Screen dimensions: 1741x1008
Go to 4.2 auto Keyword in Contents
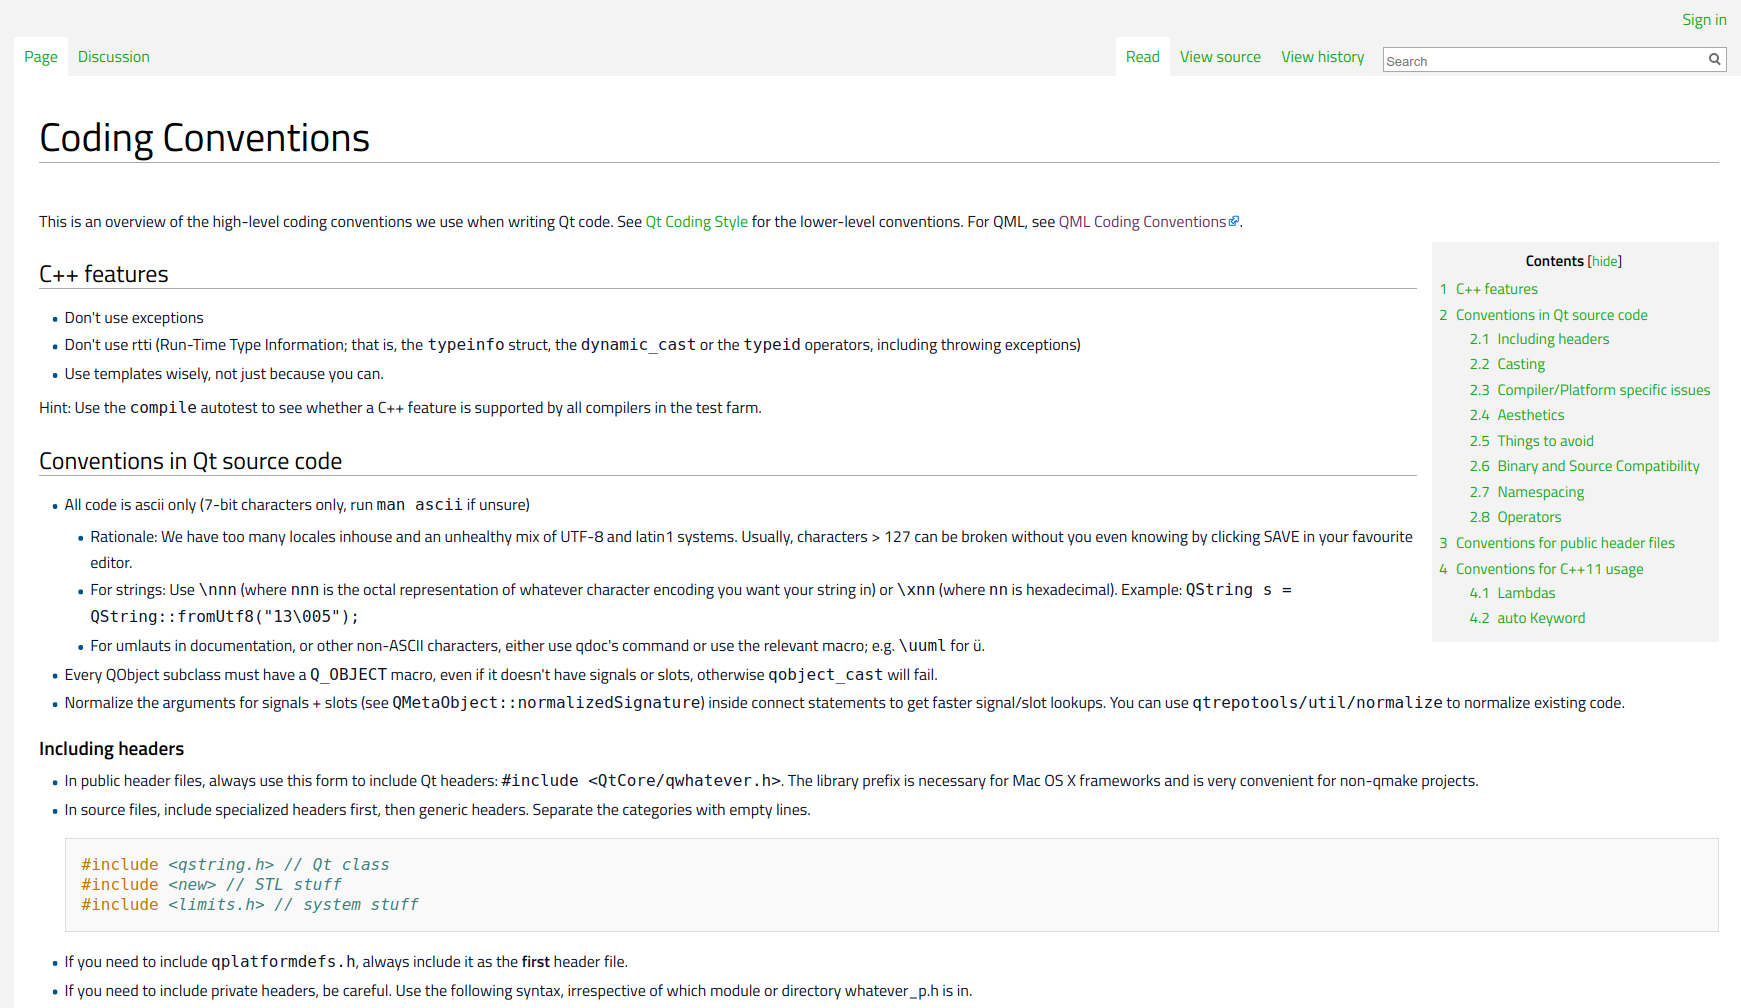(1528, 618)
